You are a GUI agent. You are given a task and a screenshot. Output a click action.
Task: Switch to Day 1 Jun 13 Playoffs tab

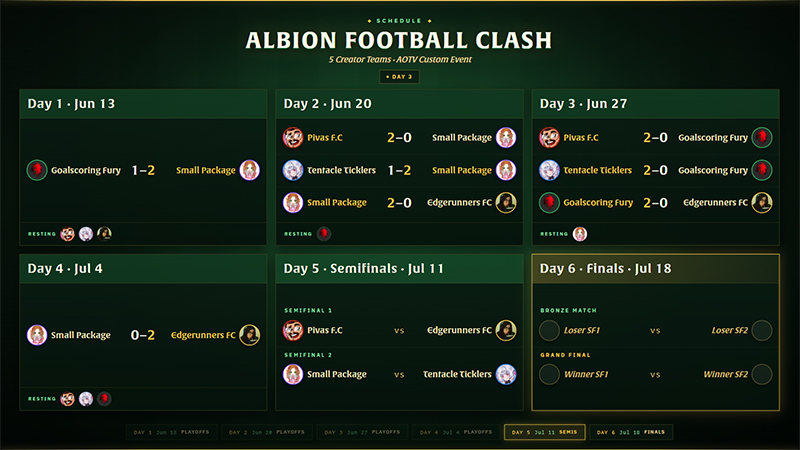(171, 432)
